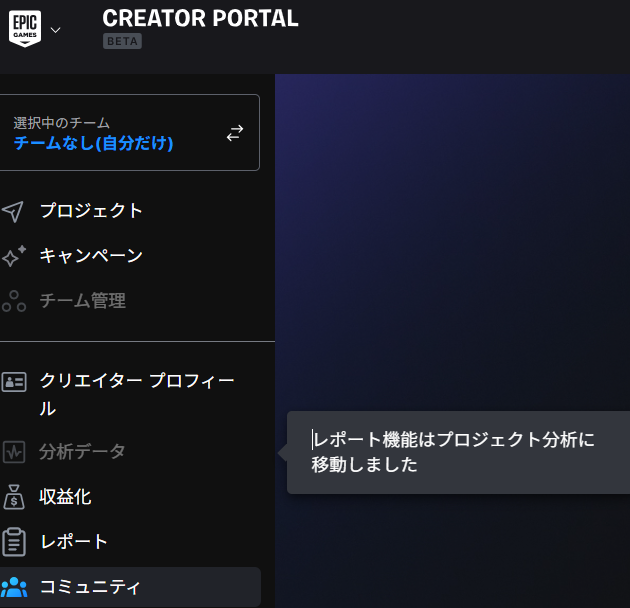Open the チームなし(自分だけ) team selector

93,143
